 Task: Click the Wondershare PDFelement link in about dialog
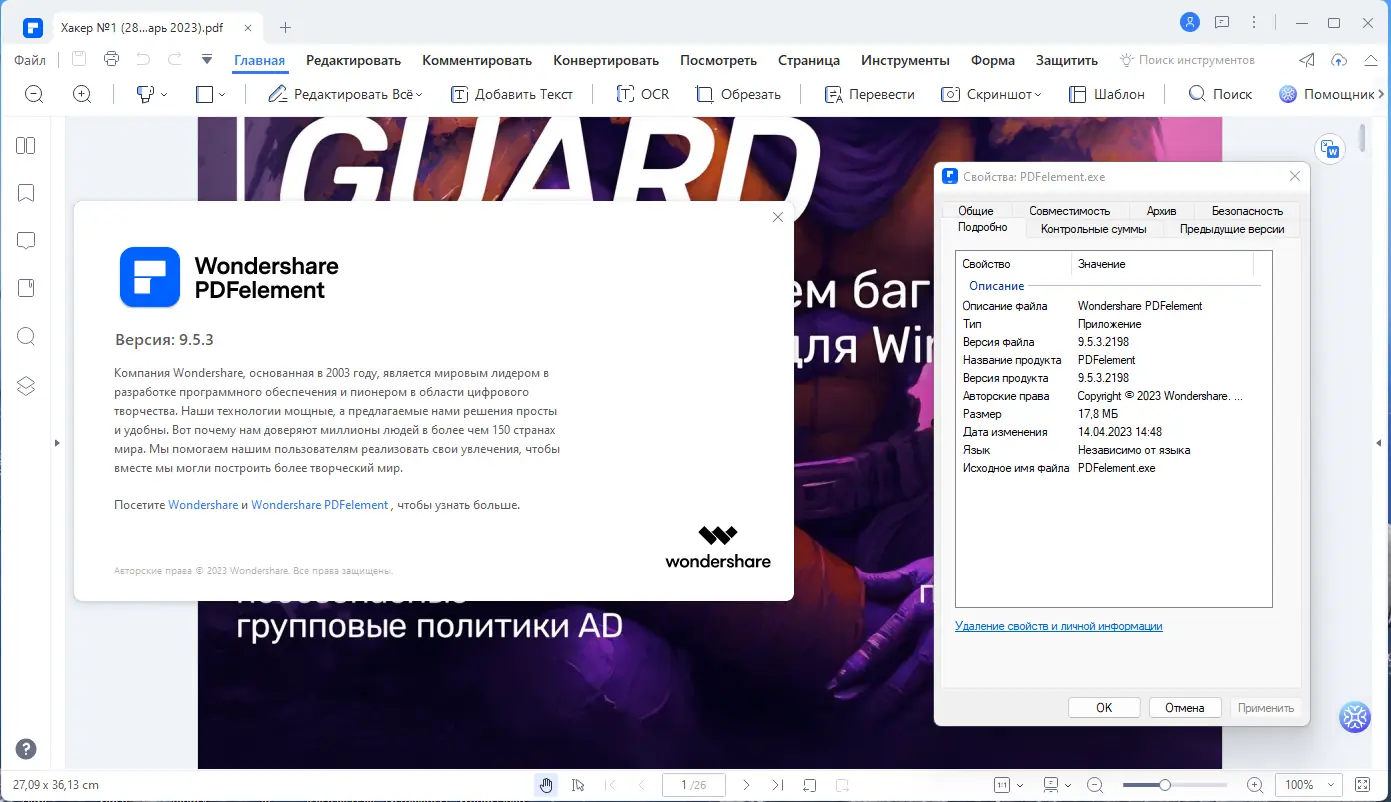319,504
